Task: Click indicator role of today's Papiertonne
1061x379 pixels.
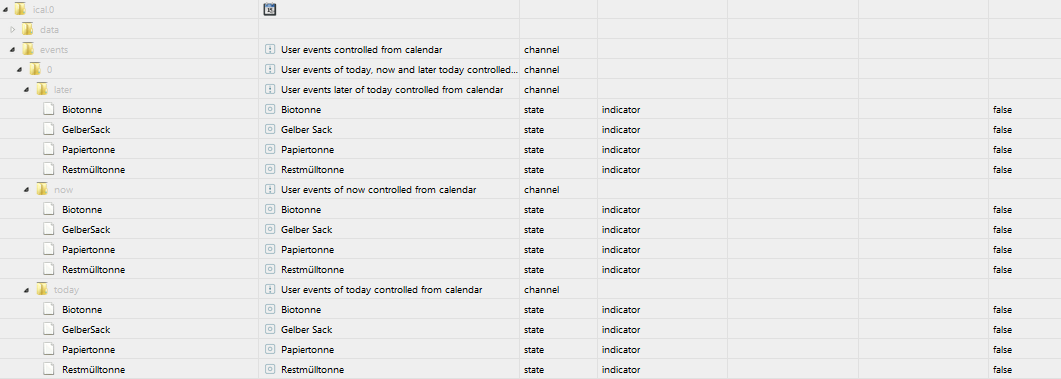Action: pos(621,350)
